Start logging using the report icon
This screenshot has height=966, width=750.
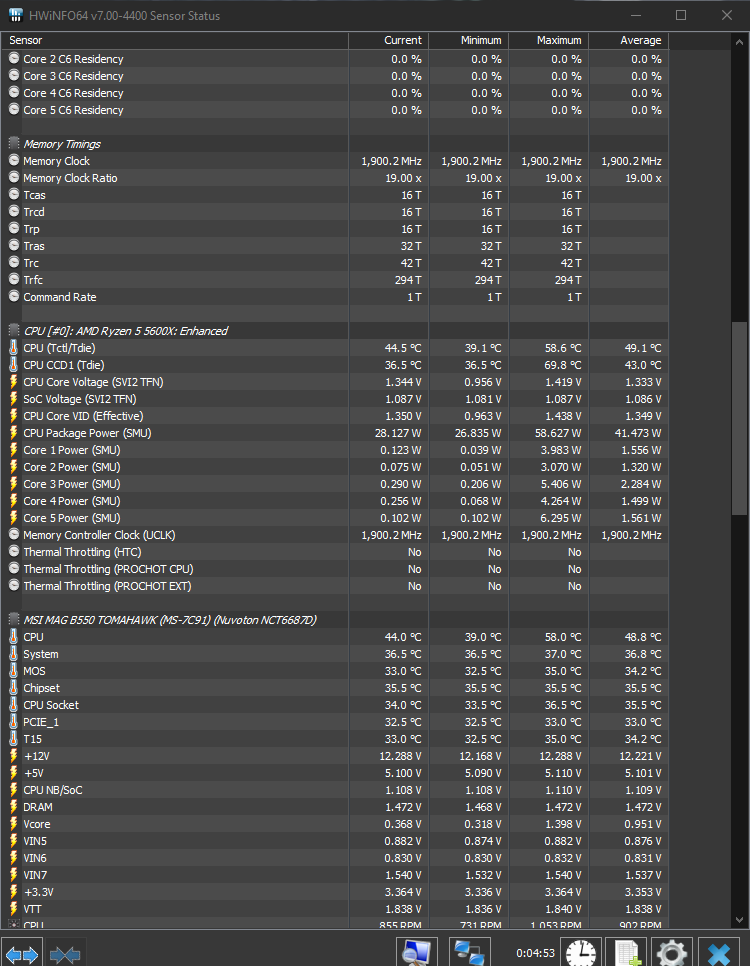click(626, 951)
